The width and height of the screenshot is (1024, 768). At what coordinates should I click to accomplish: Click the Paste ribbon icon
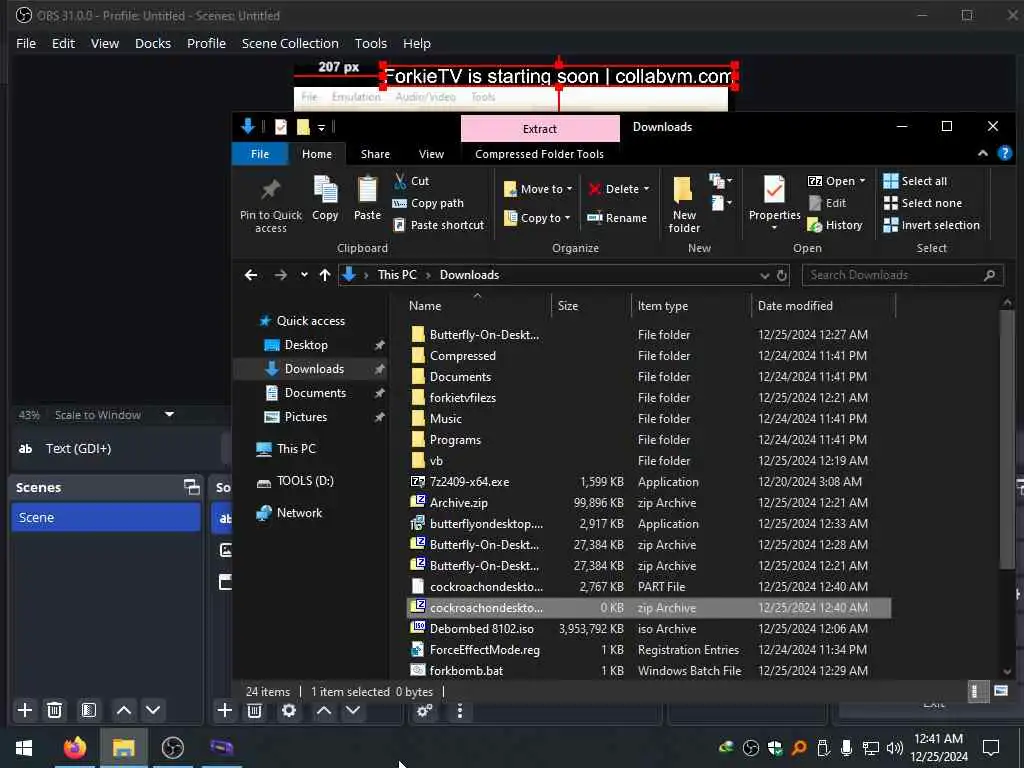pyautogui.click(x=367, y=191)
